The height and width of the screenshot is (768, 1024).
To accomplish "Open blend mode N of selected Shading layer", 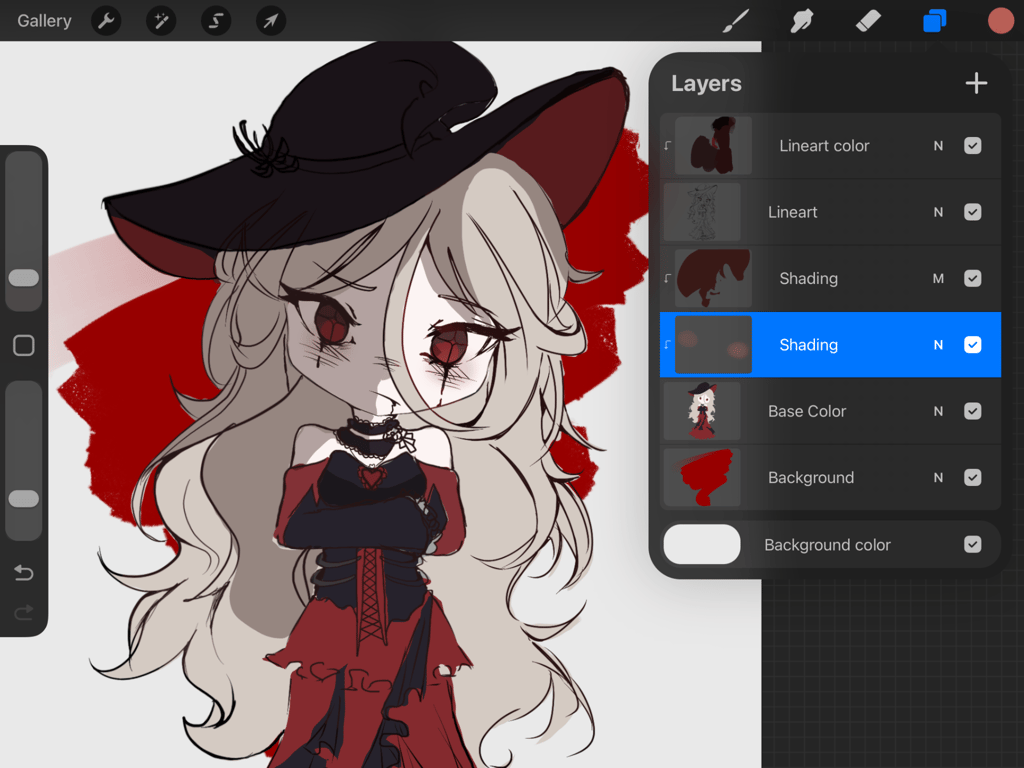I will [938, 345].
